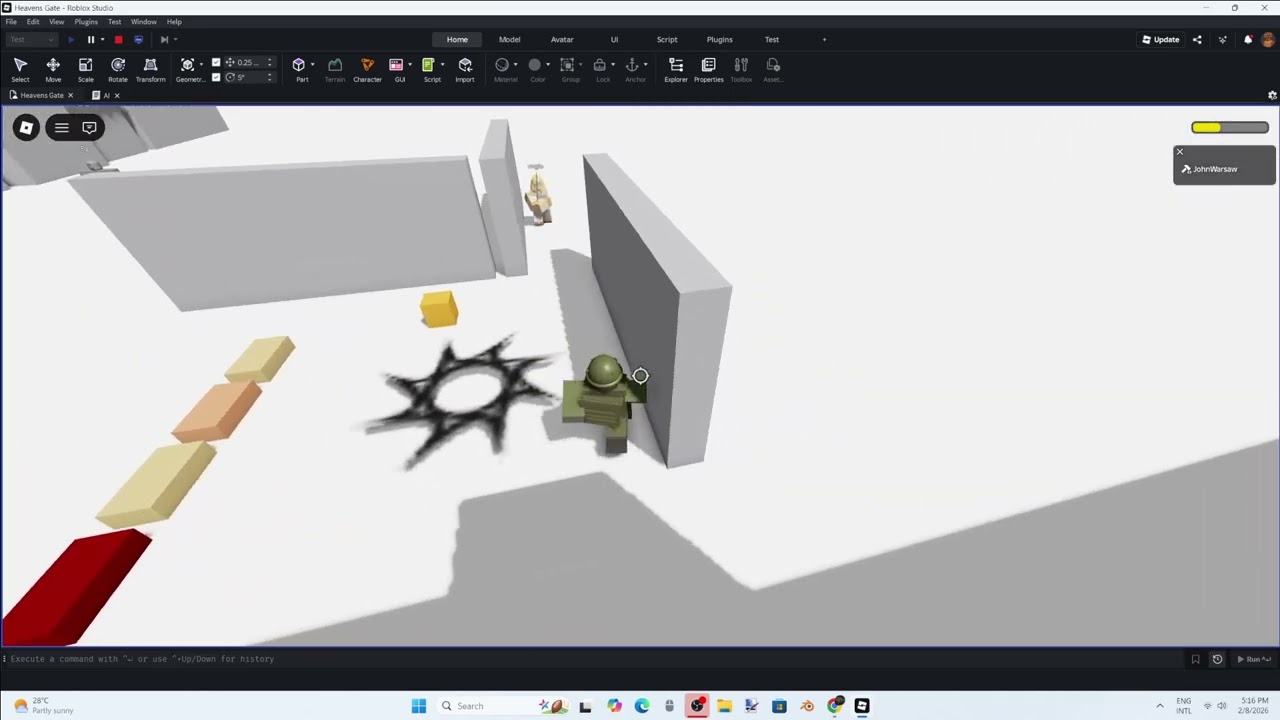Click the yellow health progress bar
The image size is (1280, 720).
point(1230,127)
